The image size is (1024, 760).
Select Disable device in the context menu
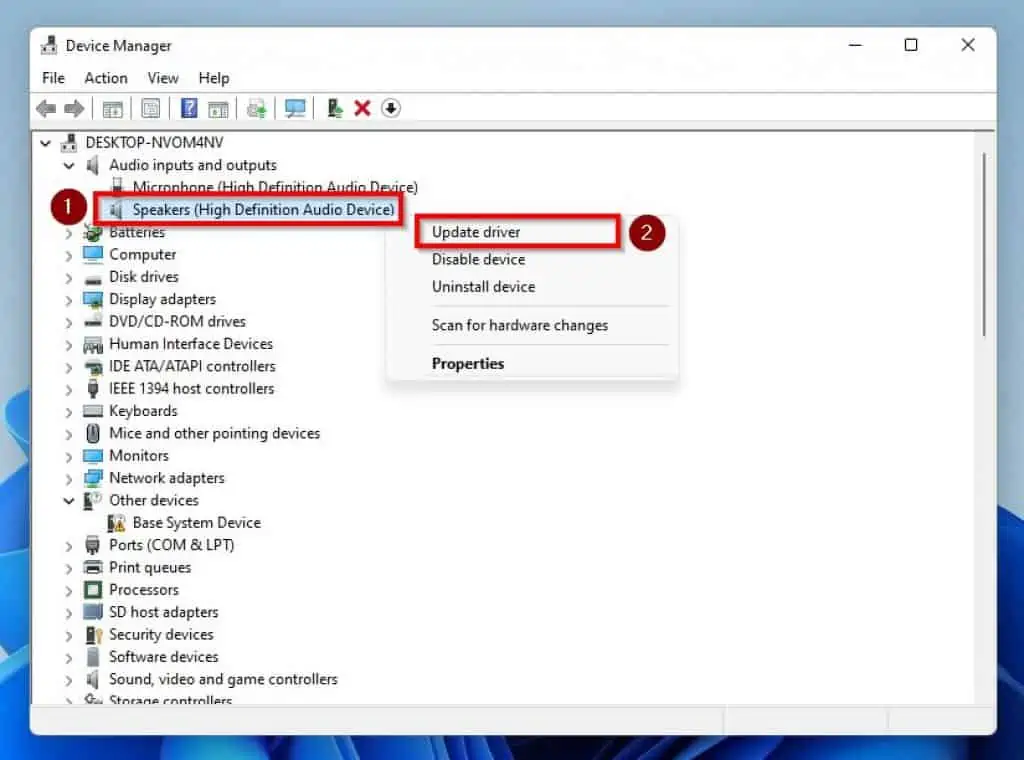pos(478,259)
